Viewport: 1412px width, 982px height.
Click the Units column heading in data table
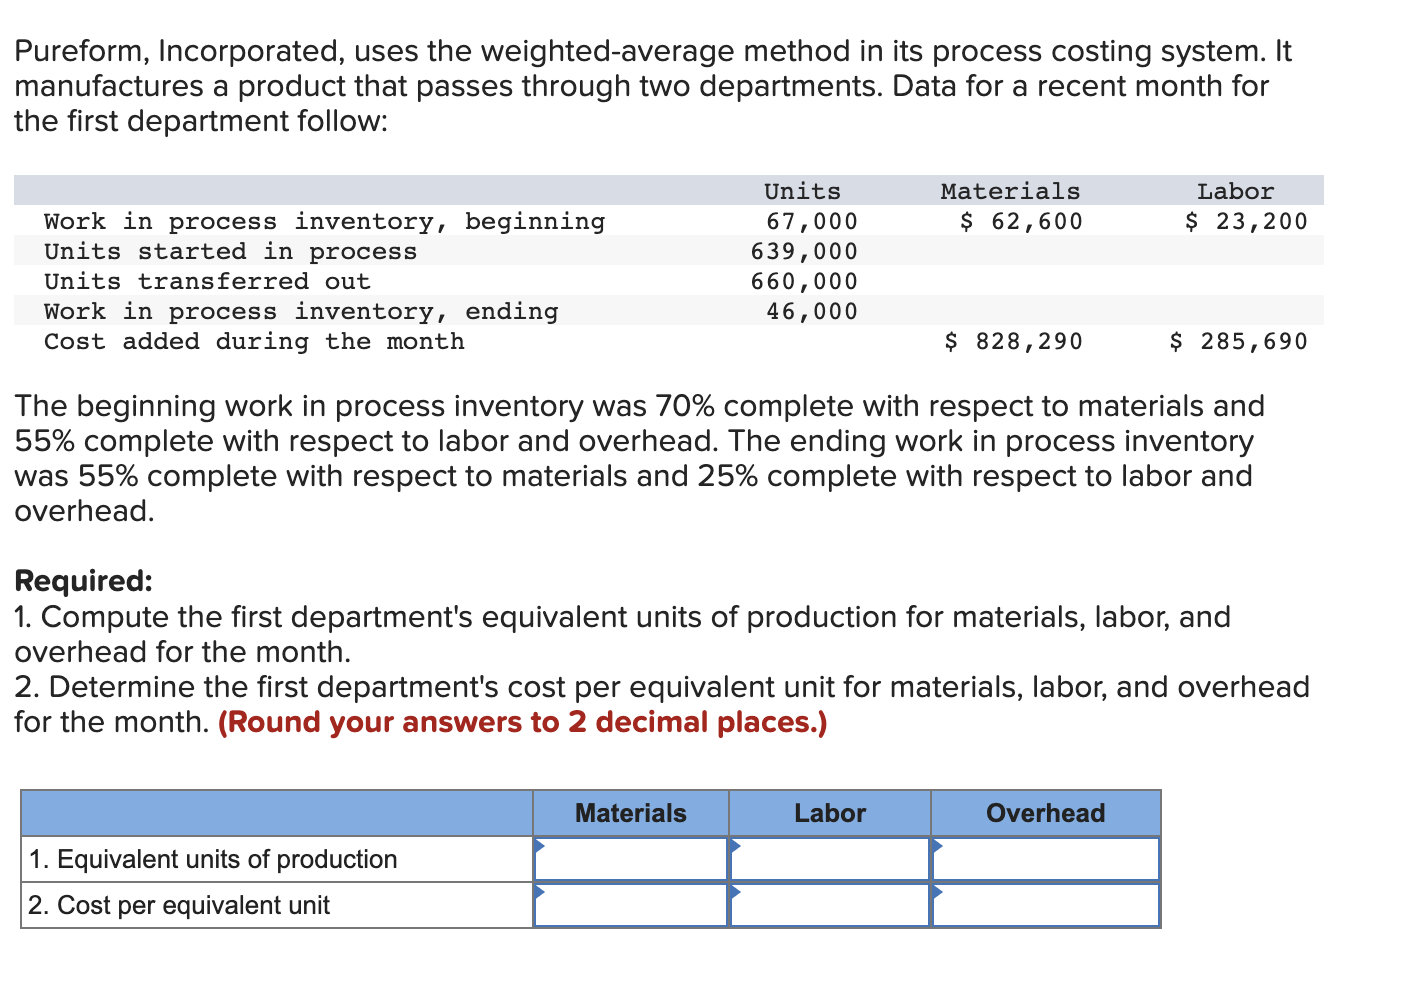tap(802, 190)
